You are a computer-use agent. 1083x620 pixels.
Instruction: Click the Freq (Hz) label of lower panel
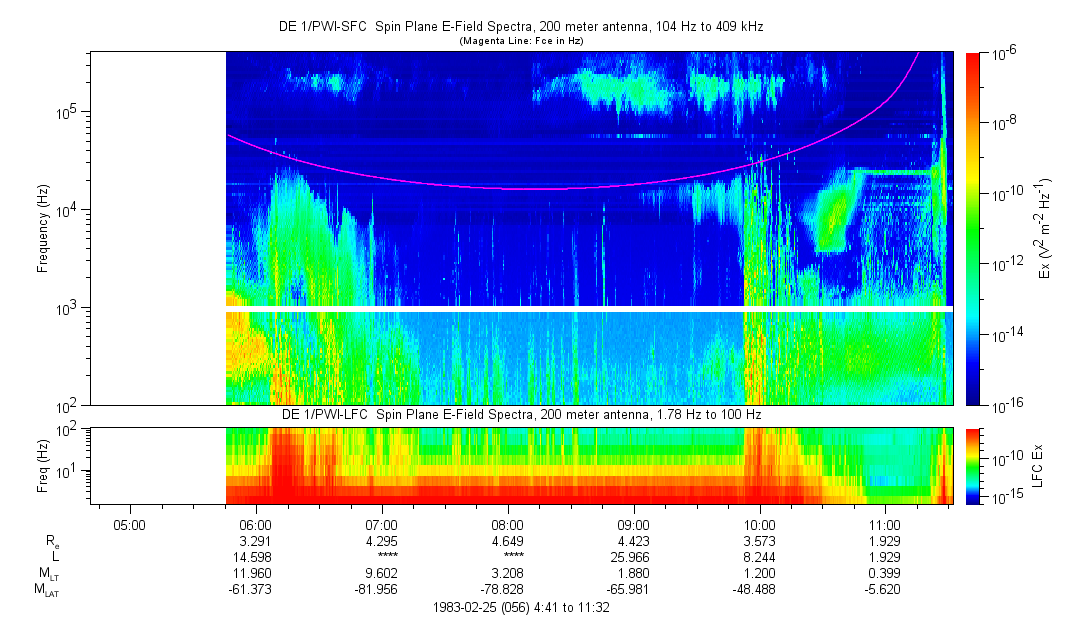pyautogui.click(x=43, y=465)
